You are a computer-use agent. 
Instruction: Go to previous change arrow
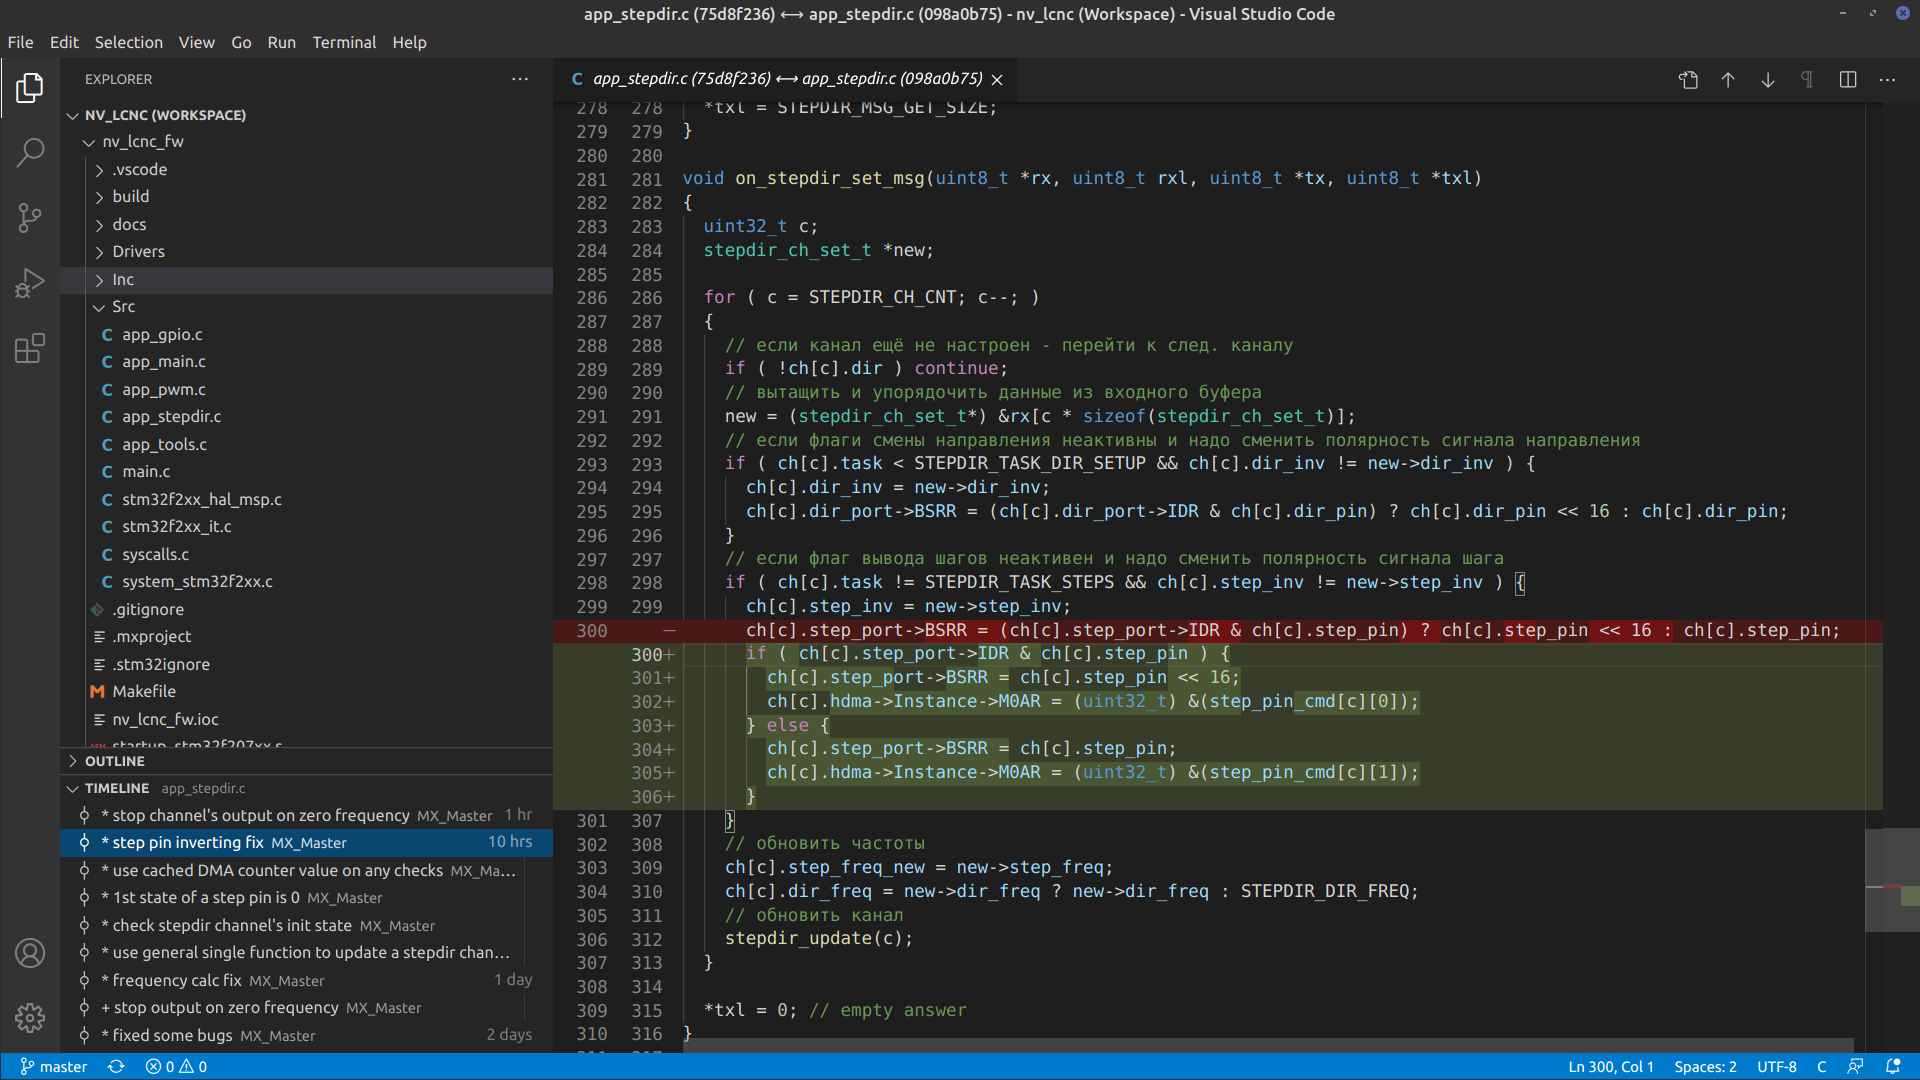1728,80
